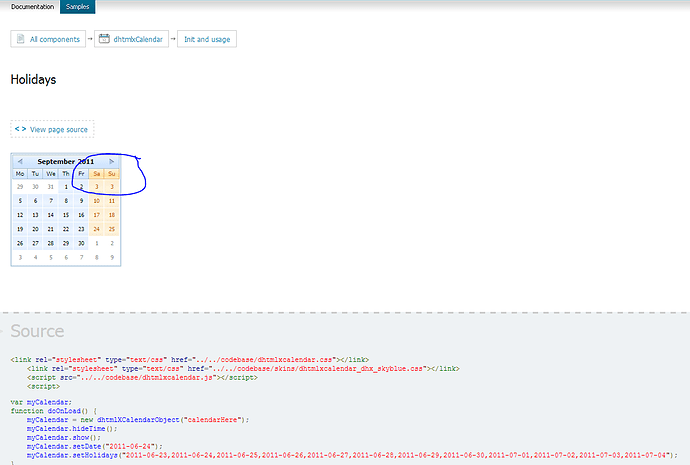Select day 23 in the calendar
690x465 pixels.
tap(81, 229)
